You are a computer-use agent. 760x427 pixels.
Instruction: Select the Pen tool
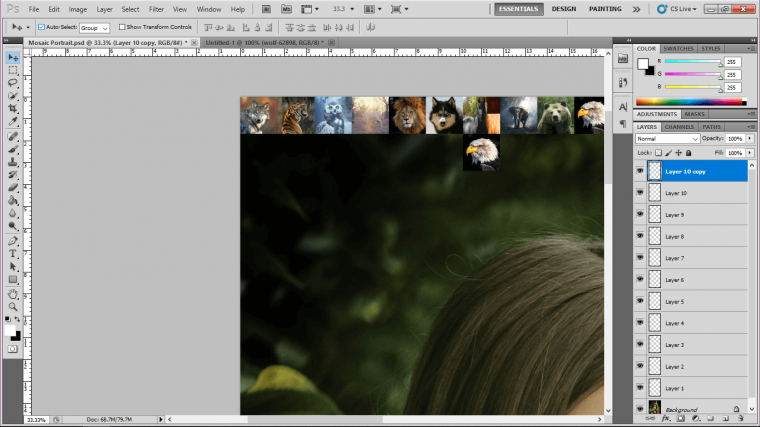pos(13,241)
